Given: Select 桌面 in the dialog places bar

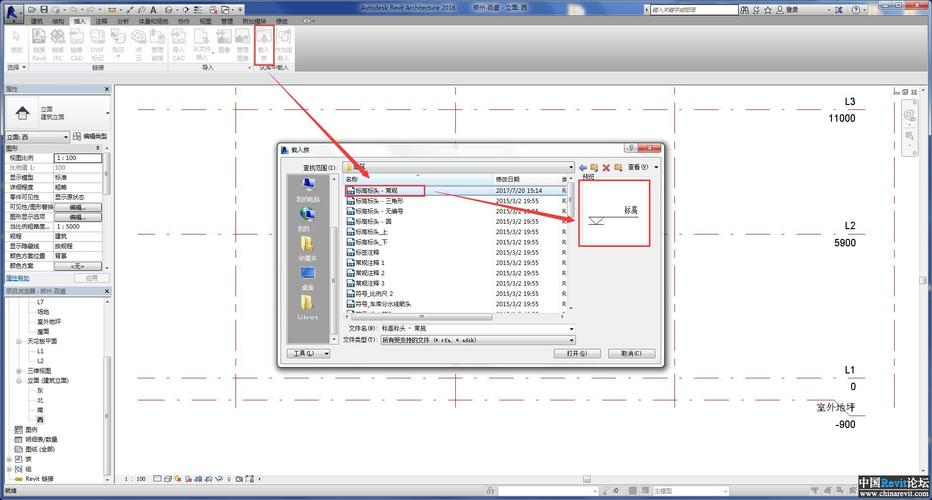Looking at the screenshot, I should 307,278.
